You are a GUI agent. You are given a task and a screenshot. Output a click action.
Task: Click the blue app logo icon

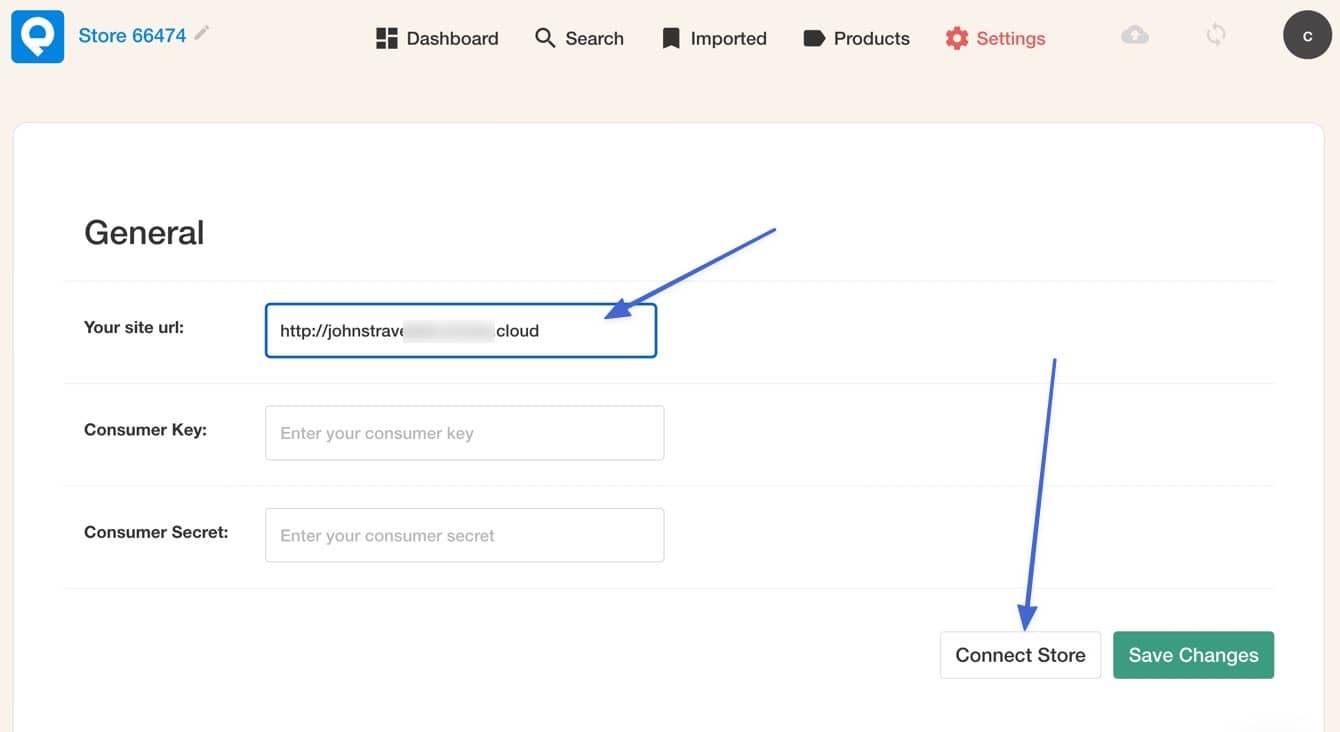38,37
